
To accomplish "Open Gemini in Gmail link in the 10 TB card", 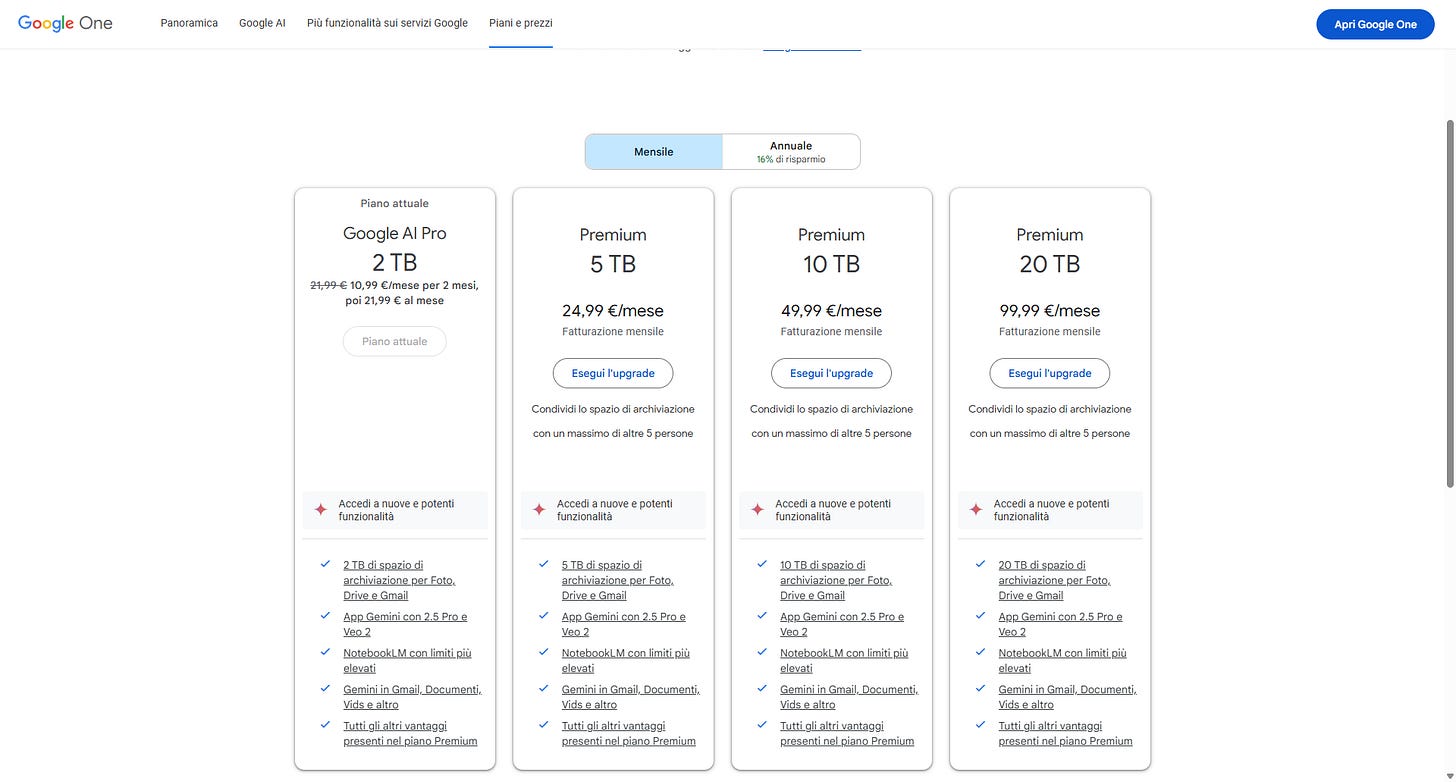I will click(849, 697).
